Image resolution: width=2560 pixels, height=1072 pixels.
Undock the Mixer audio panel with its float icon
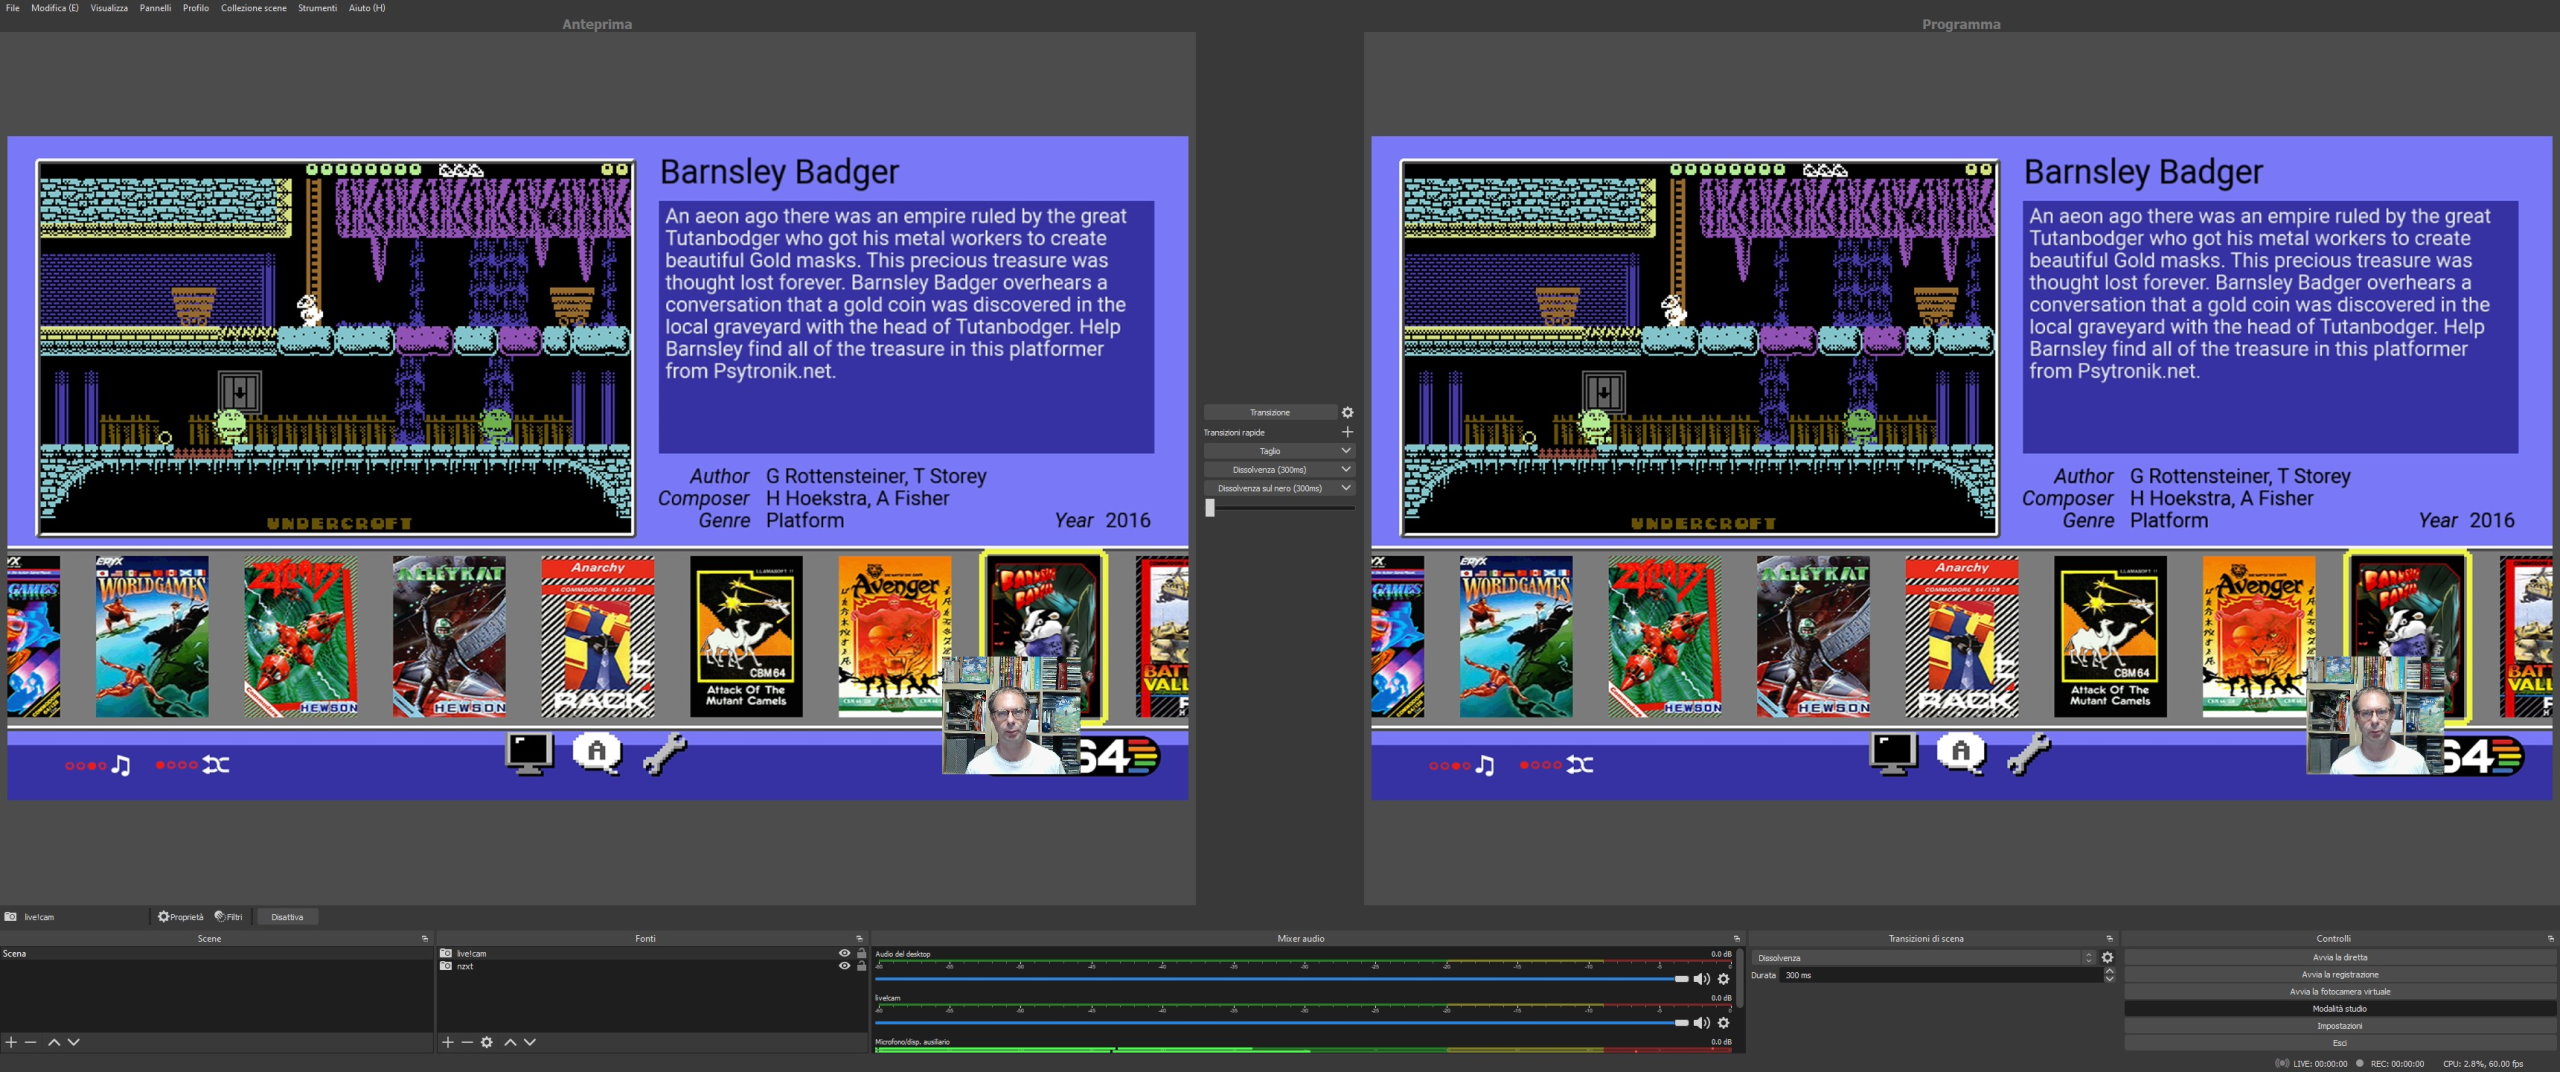pos(1736,939)
